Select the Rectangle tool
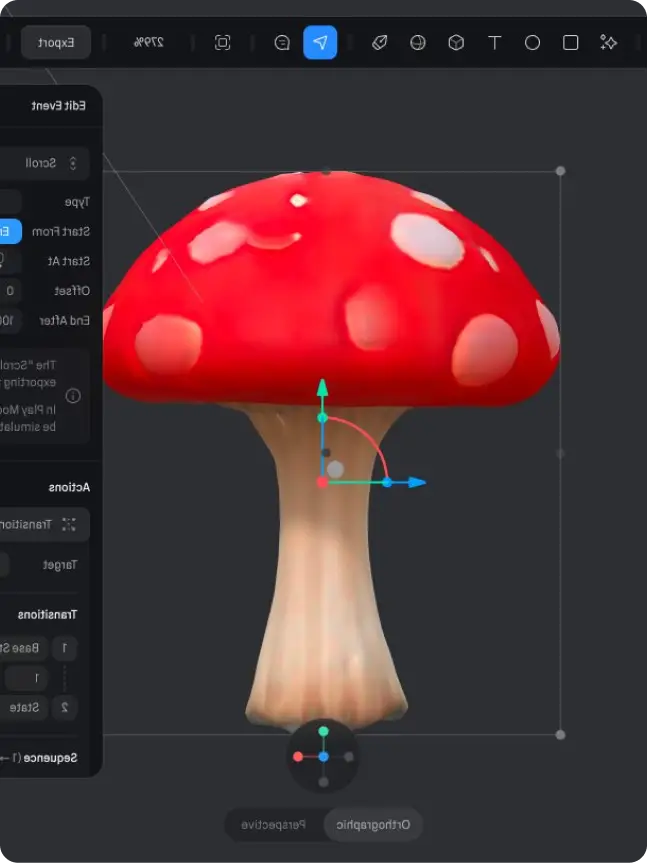 pos(570,43)
